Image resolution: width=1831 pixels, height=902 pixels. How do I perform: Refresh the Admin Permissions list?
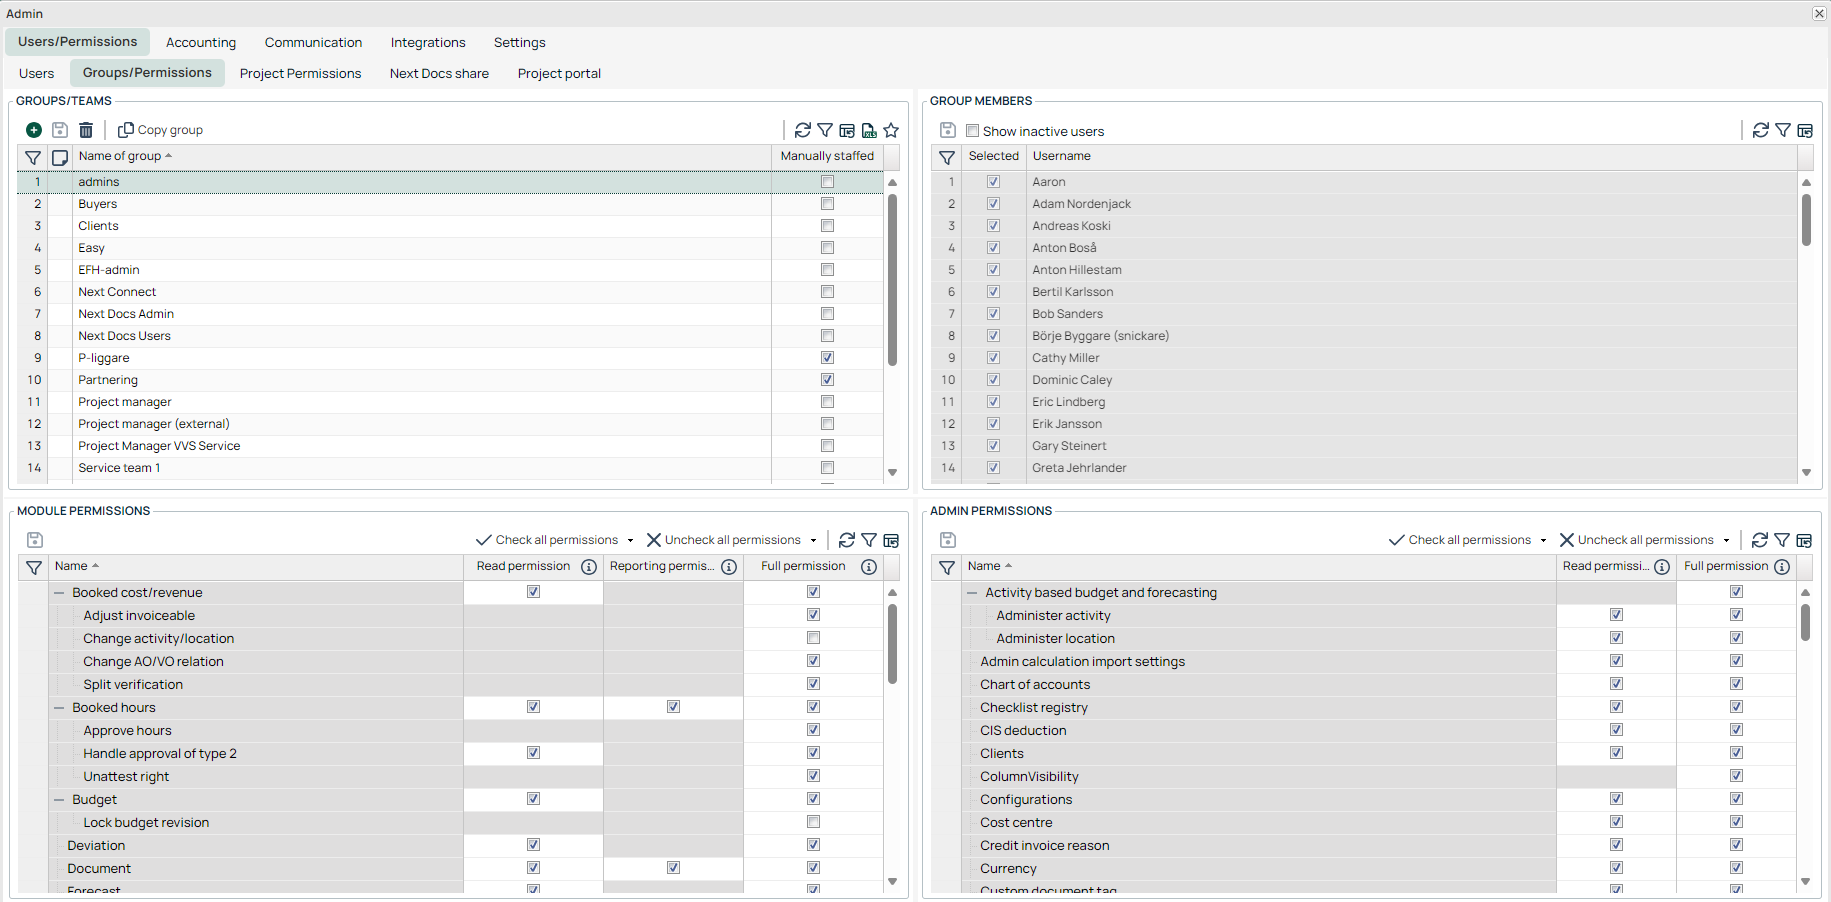coord(1760,540)
